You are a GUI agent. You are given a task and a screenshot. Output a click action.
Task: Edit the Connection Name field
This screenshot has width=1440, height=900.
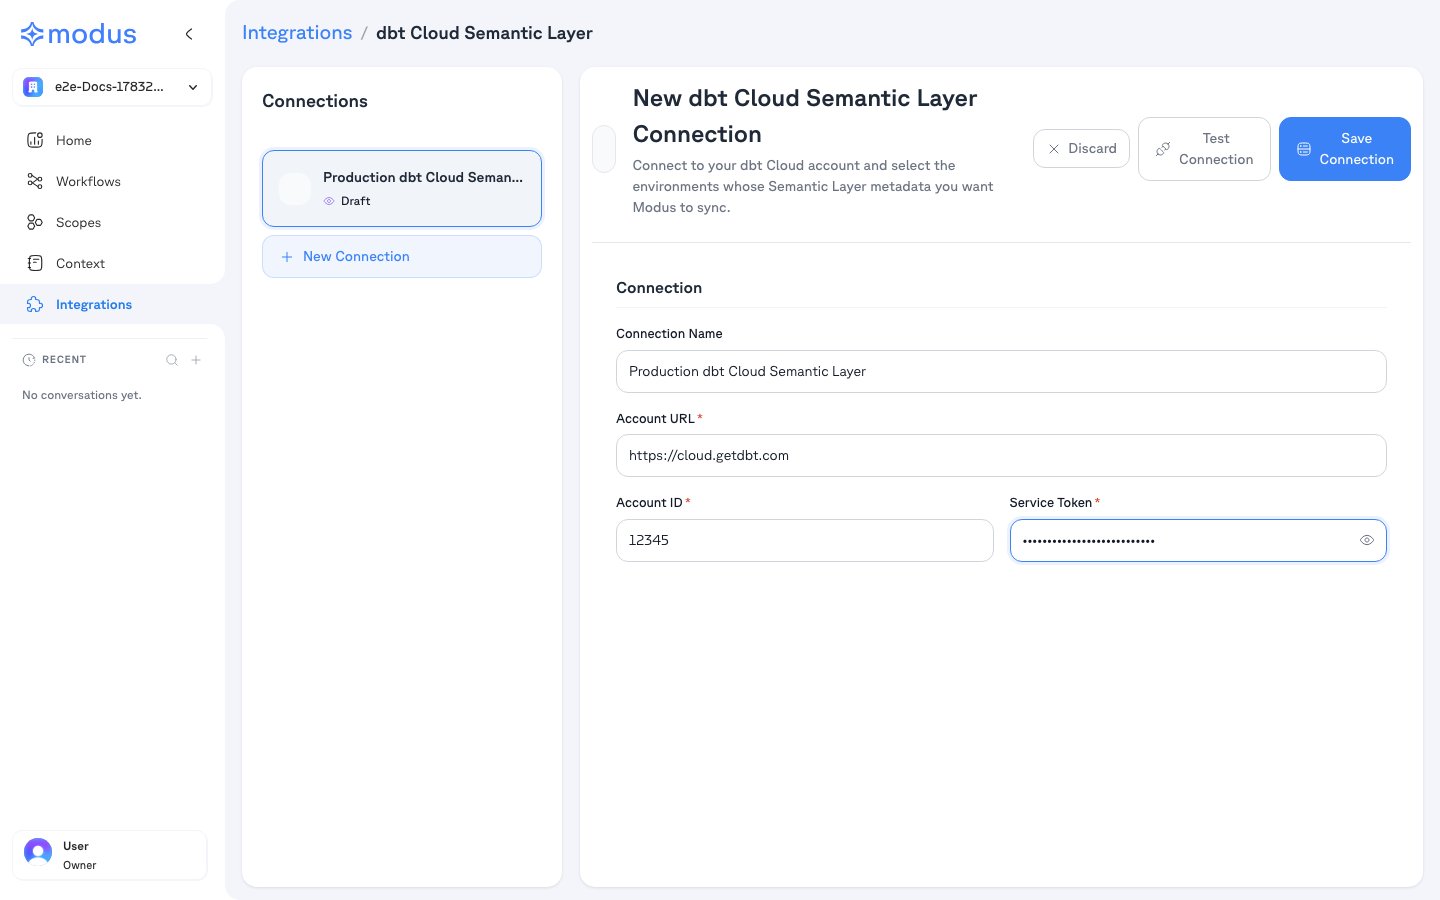pyautogui.click(x=1001, y=371)
